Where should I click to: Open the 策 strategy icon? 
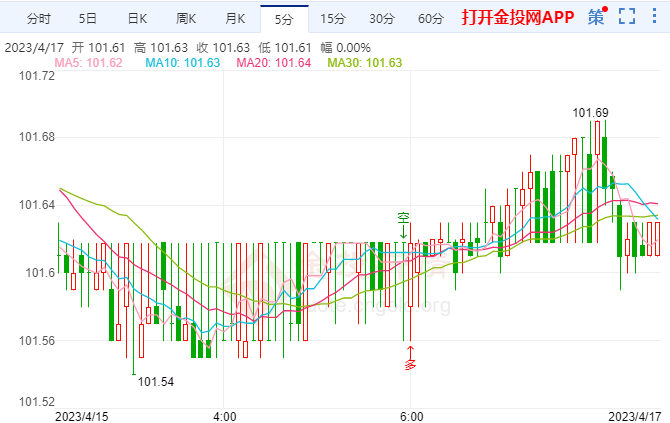click(597, 17)
